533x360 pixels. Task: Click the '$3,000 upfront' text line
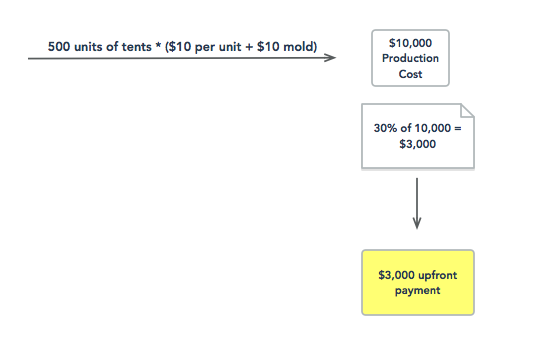pos(418,275)
